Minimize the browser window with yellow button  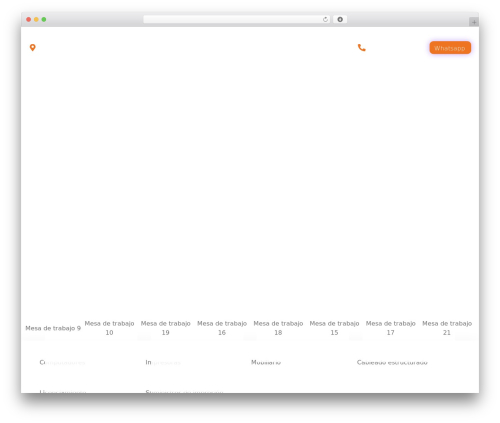click(36, 20)
